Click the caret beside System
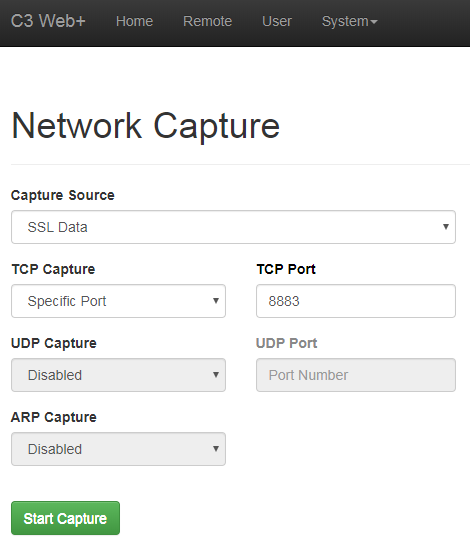The height and width of the screenshot is (545, 470). coord(374,22)
